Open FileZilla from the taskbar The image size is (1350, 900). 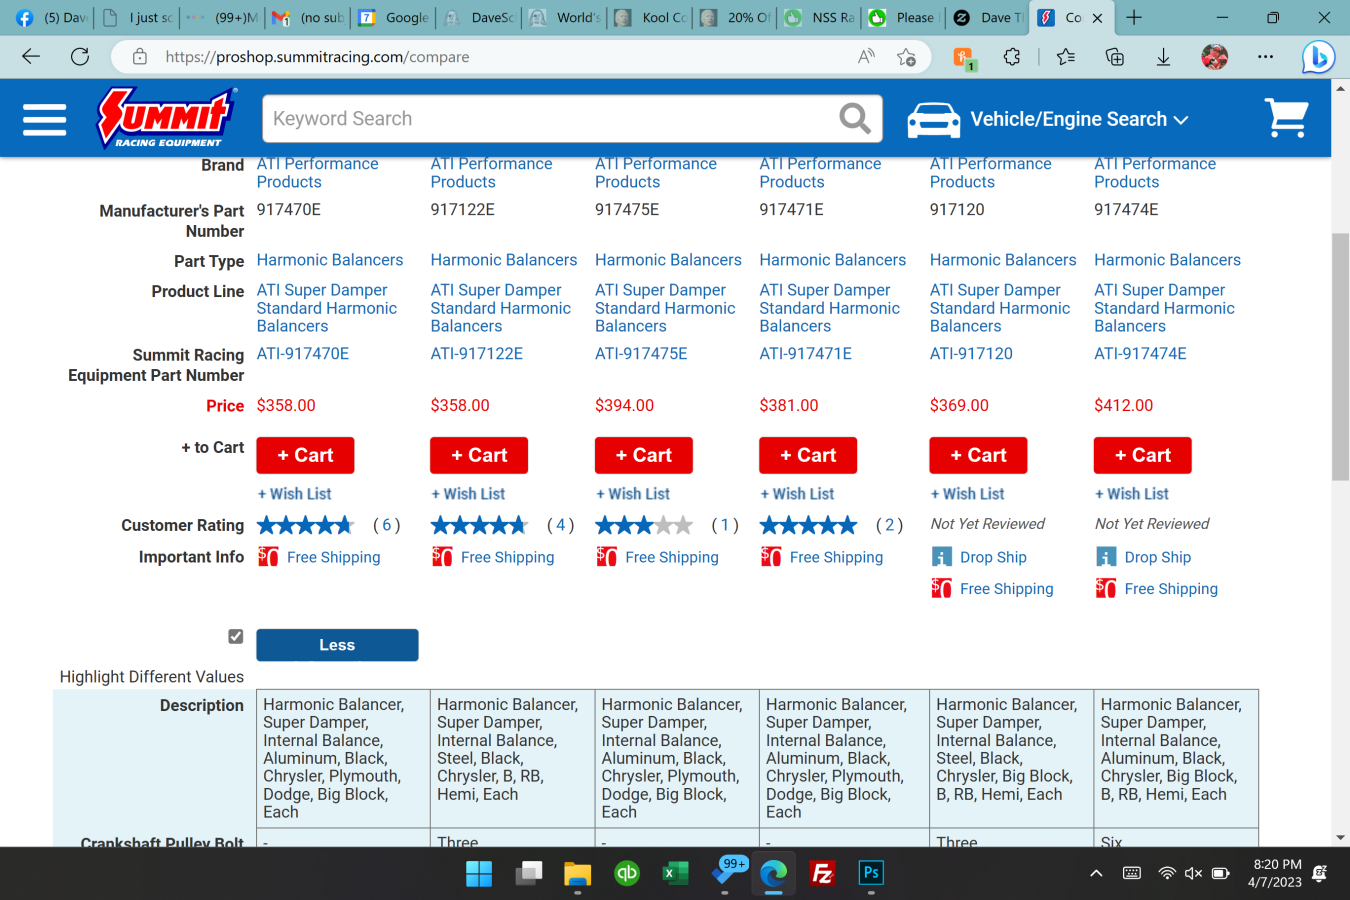822,873
